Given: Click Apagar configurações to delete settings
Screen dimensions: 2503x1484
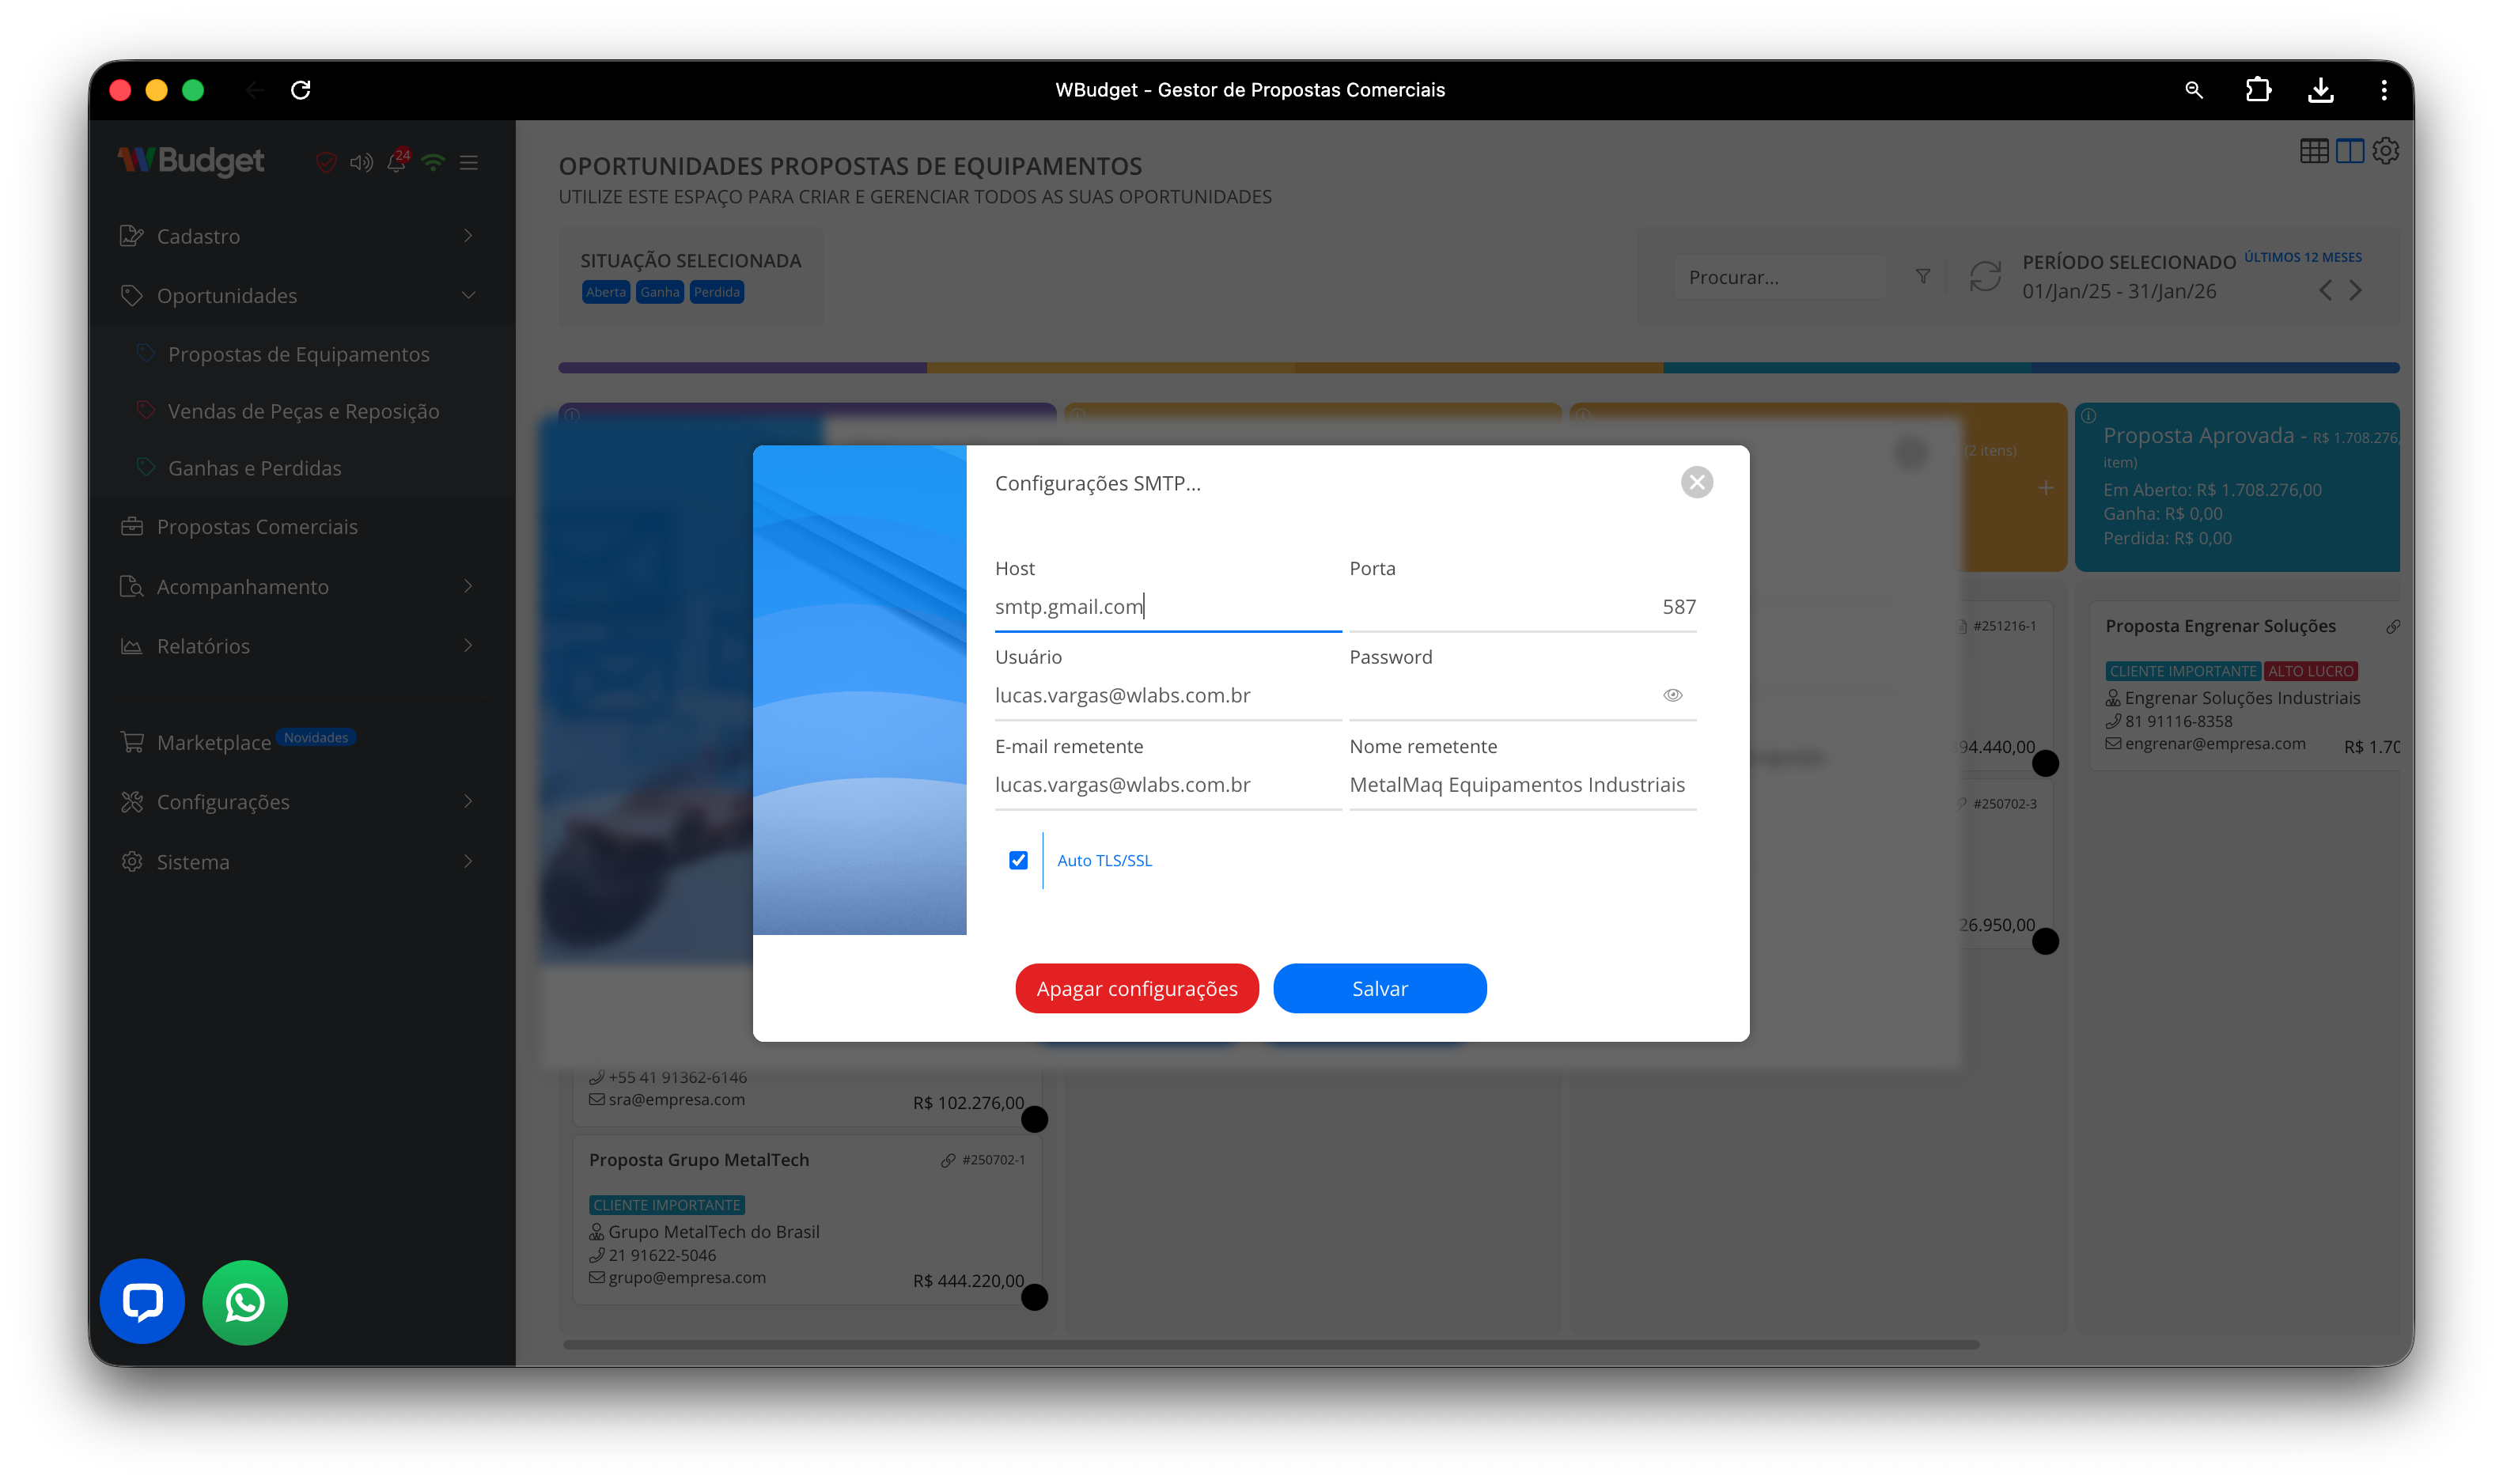Looking at the screenshot, I should pyautogui.click(x=1137, y=988).
